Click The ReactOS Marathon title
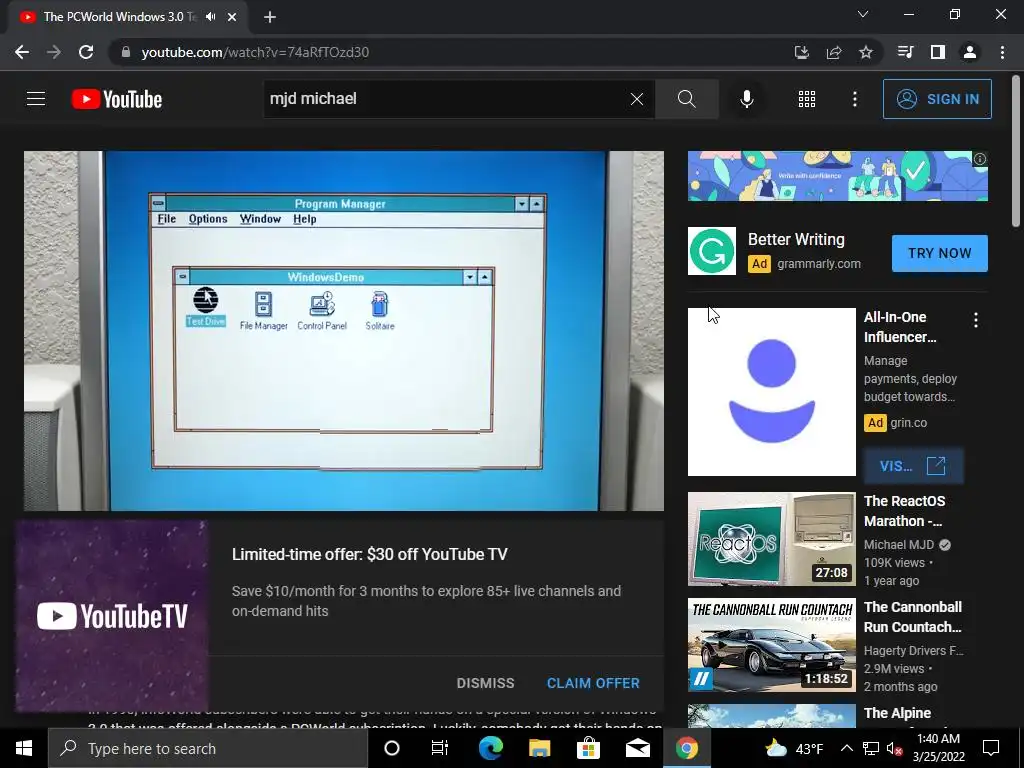The height and width of the screenshot is (768, 1024). click(904, 511)
